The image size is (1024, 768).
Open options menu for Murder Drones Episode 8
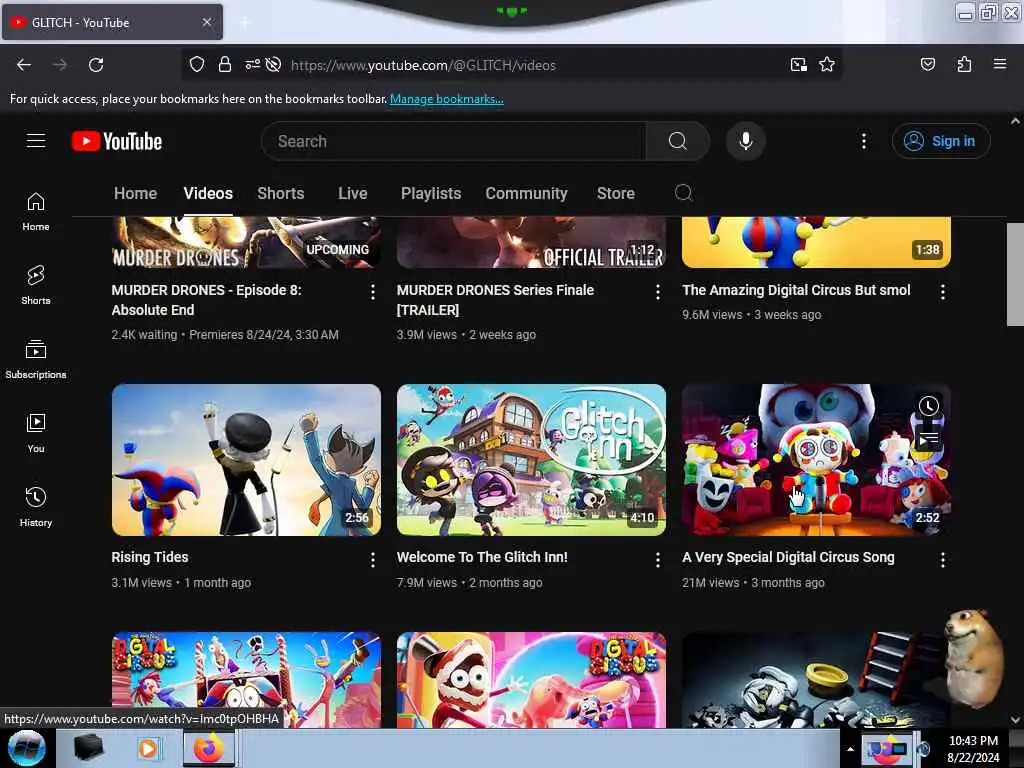pos(372,292)
